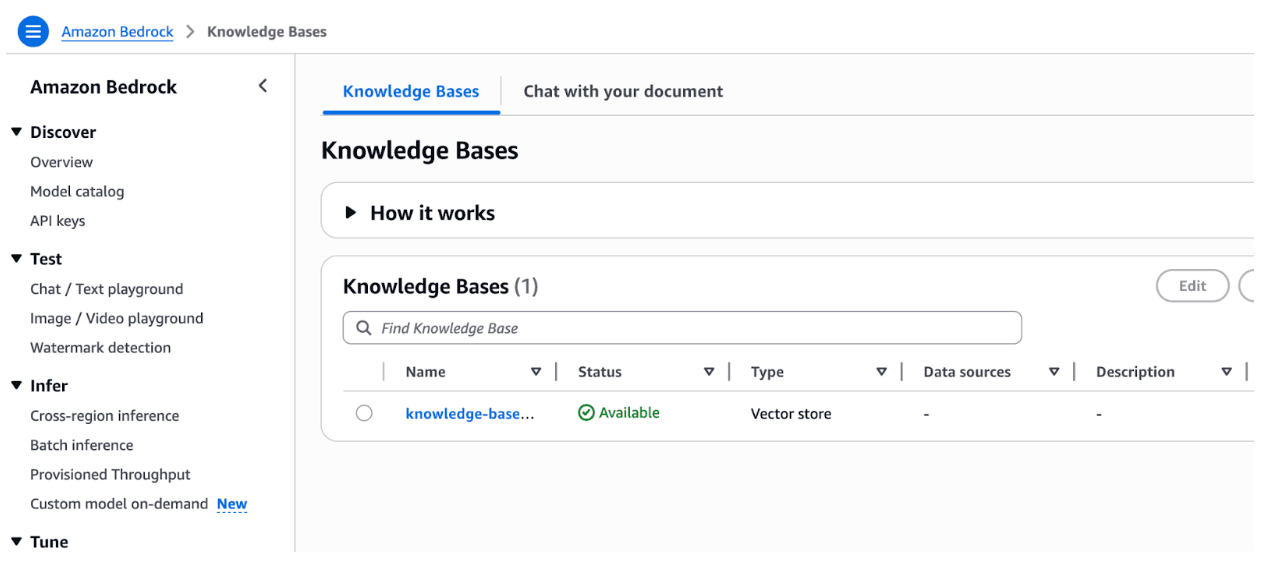Open Model catalog in the sidebar
Image resolution: width=1264 pixels, height=566 pixels.
(x=77, y=191)
